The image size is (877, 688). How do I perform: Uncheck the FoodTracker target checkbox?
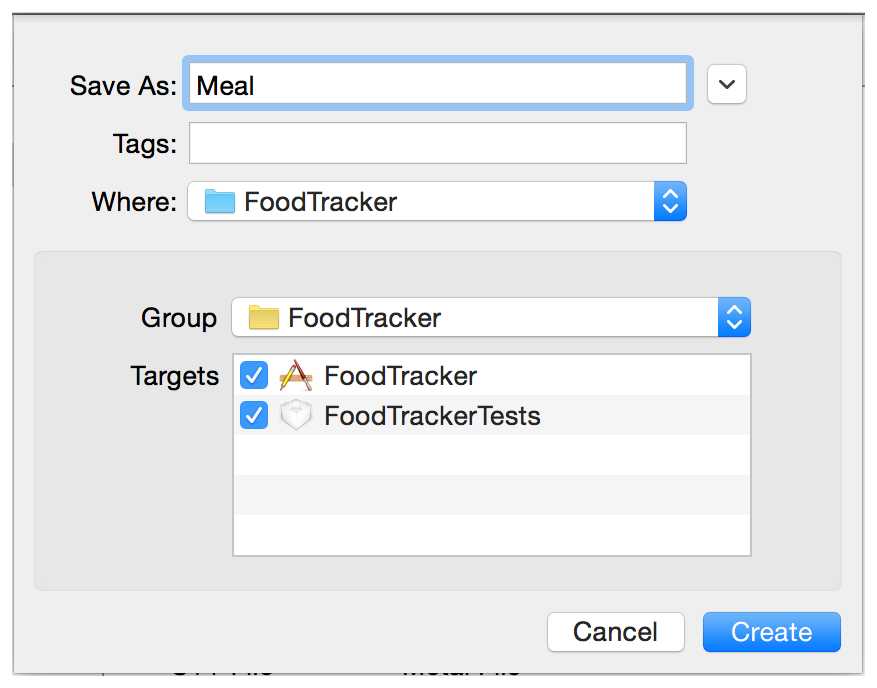point(254,375)
